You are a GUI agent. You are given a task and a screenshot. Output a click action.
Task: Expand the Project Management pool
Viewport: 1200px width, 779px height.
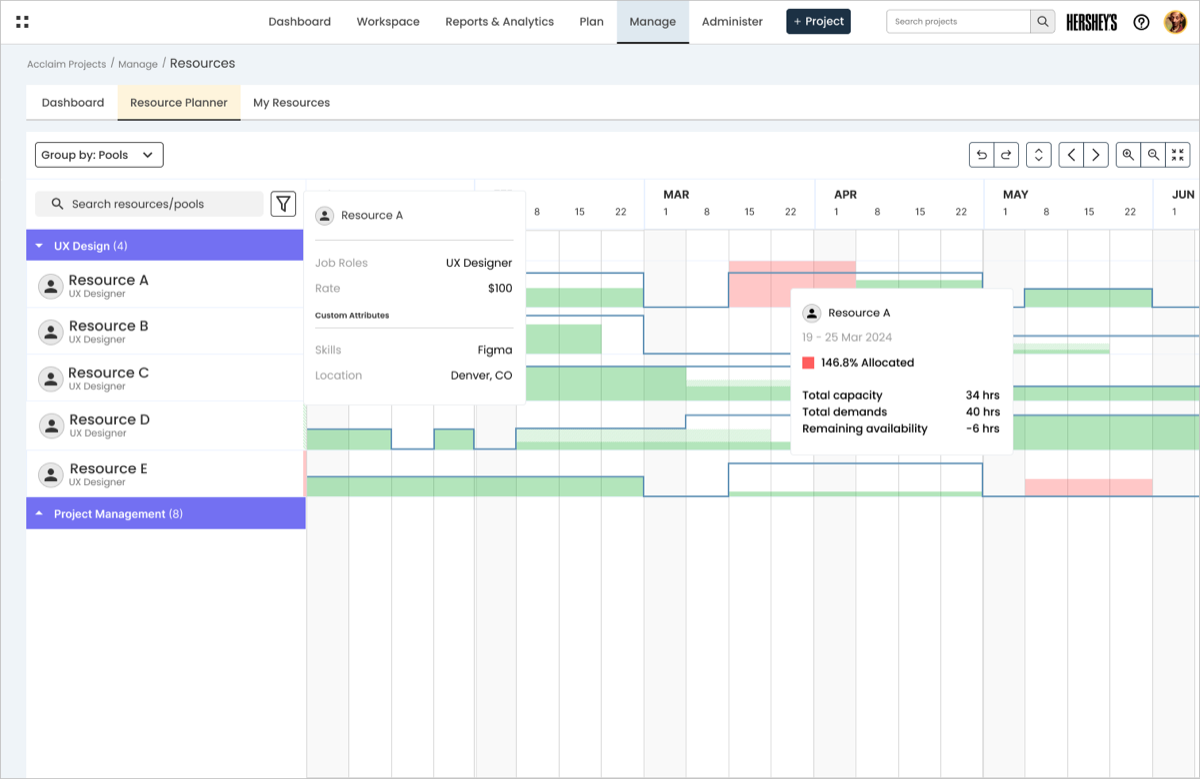39,514
